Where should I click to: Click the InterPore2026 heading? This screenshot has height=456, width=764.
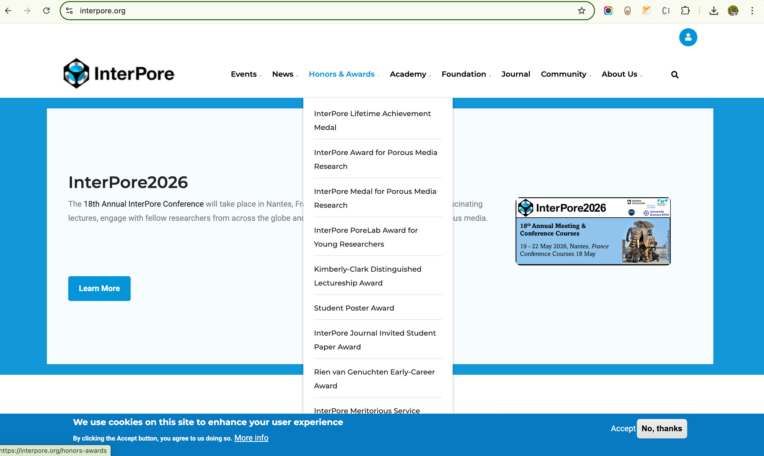(x=128, y=182)
